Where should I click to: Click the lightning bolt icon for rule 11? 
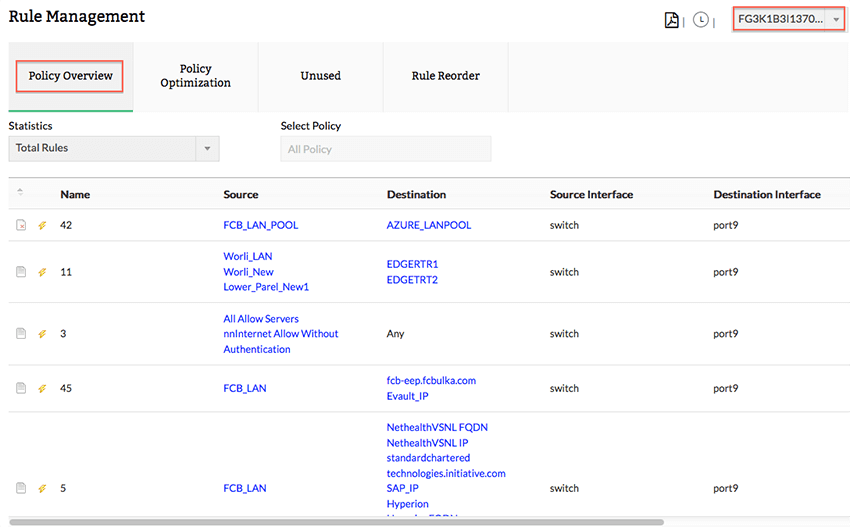[x=42, y=272]
